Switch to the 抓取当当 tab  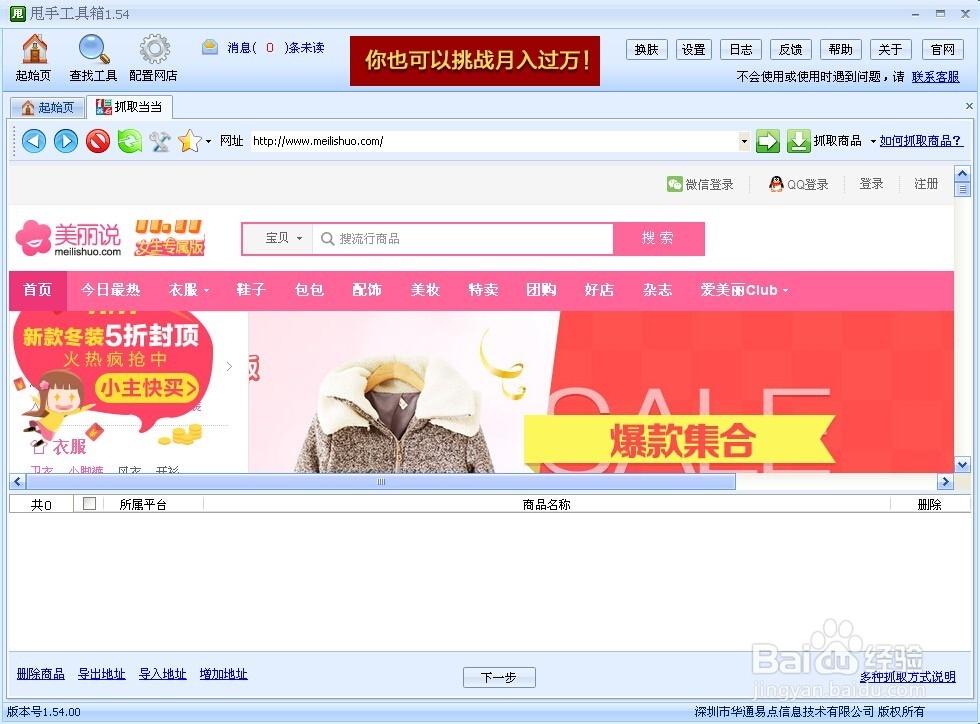[130, 106]
